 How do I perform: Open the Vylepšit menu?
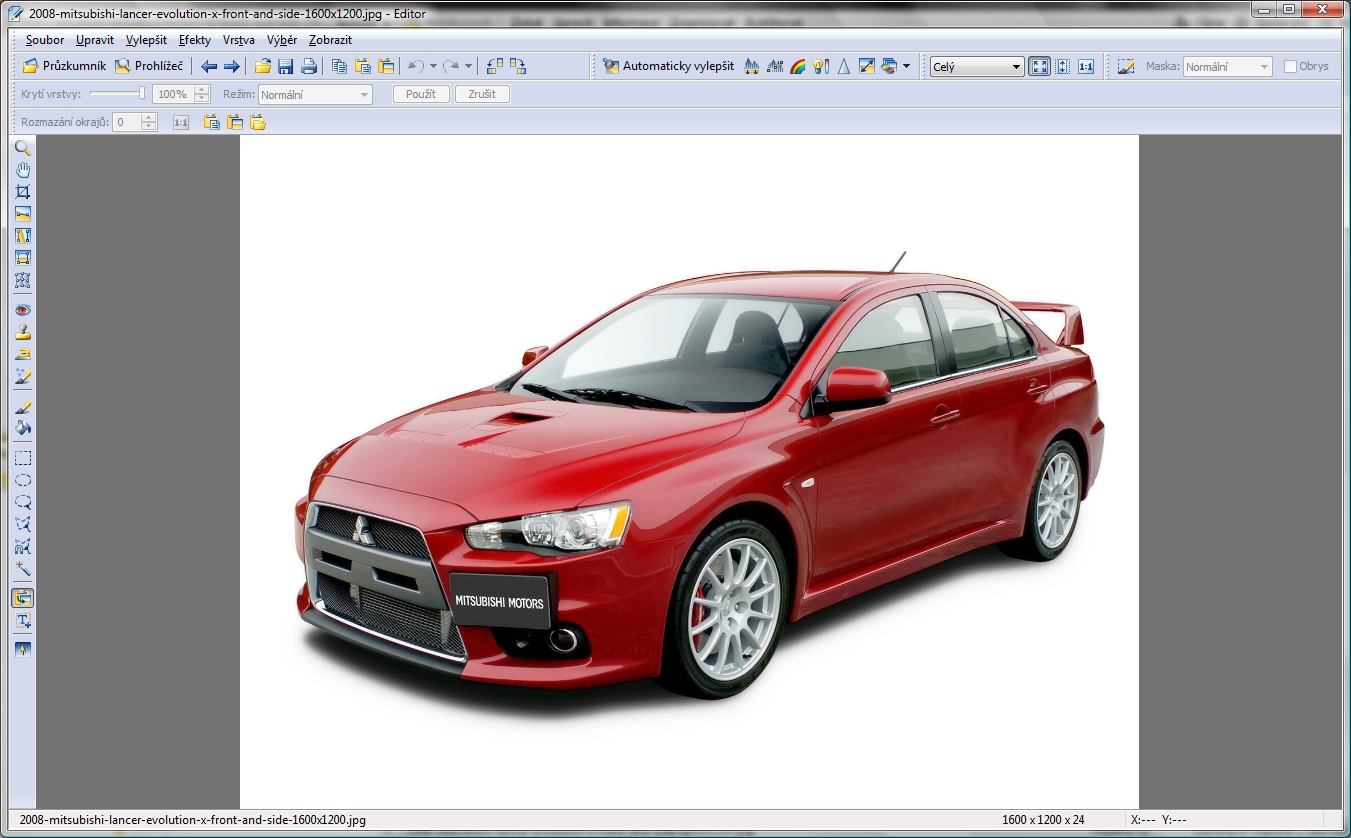point(146,40)
